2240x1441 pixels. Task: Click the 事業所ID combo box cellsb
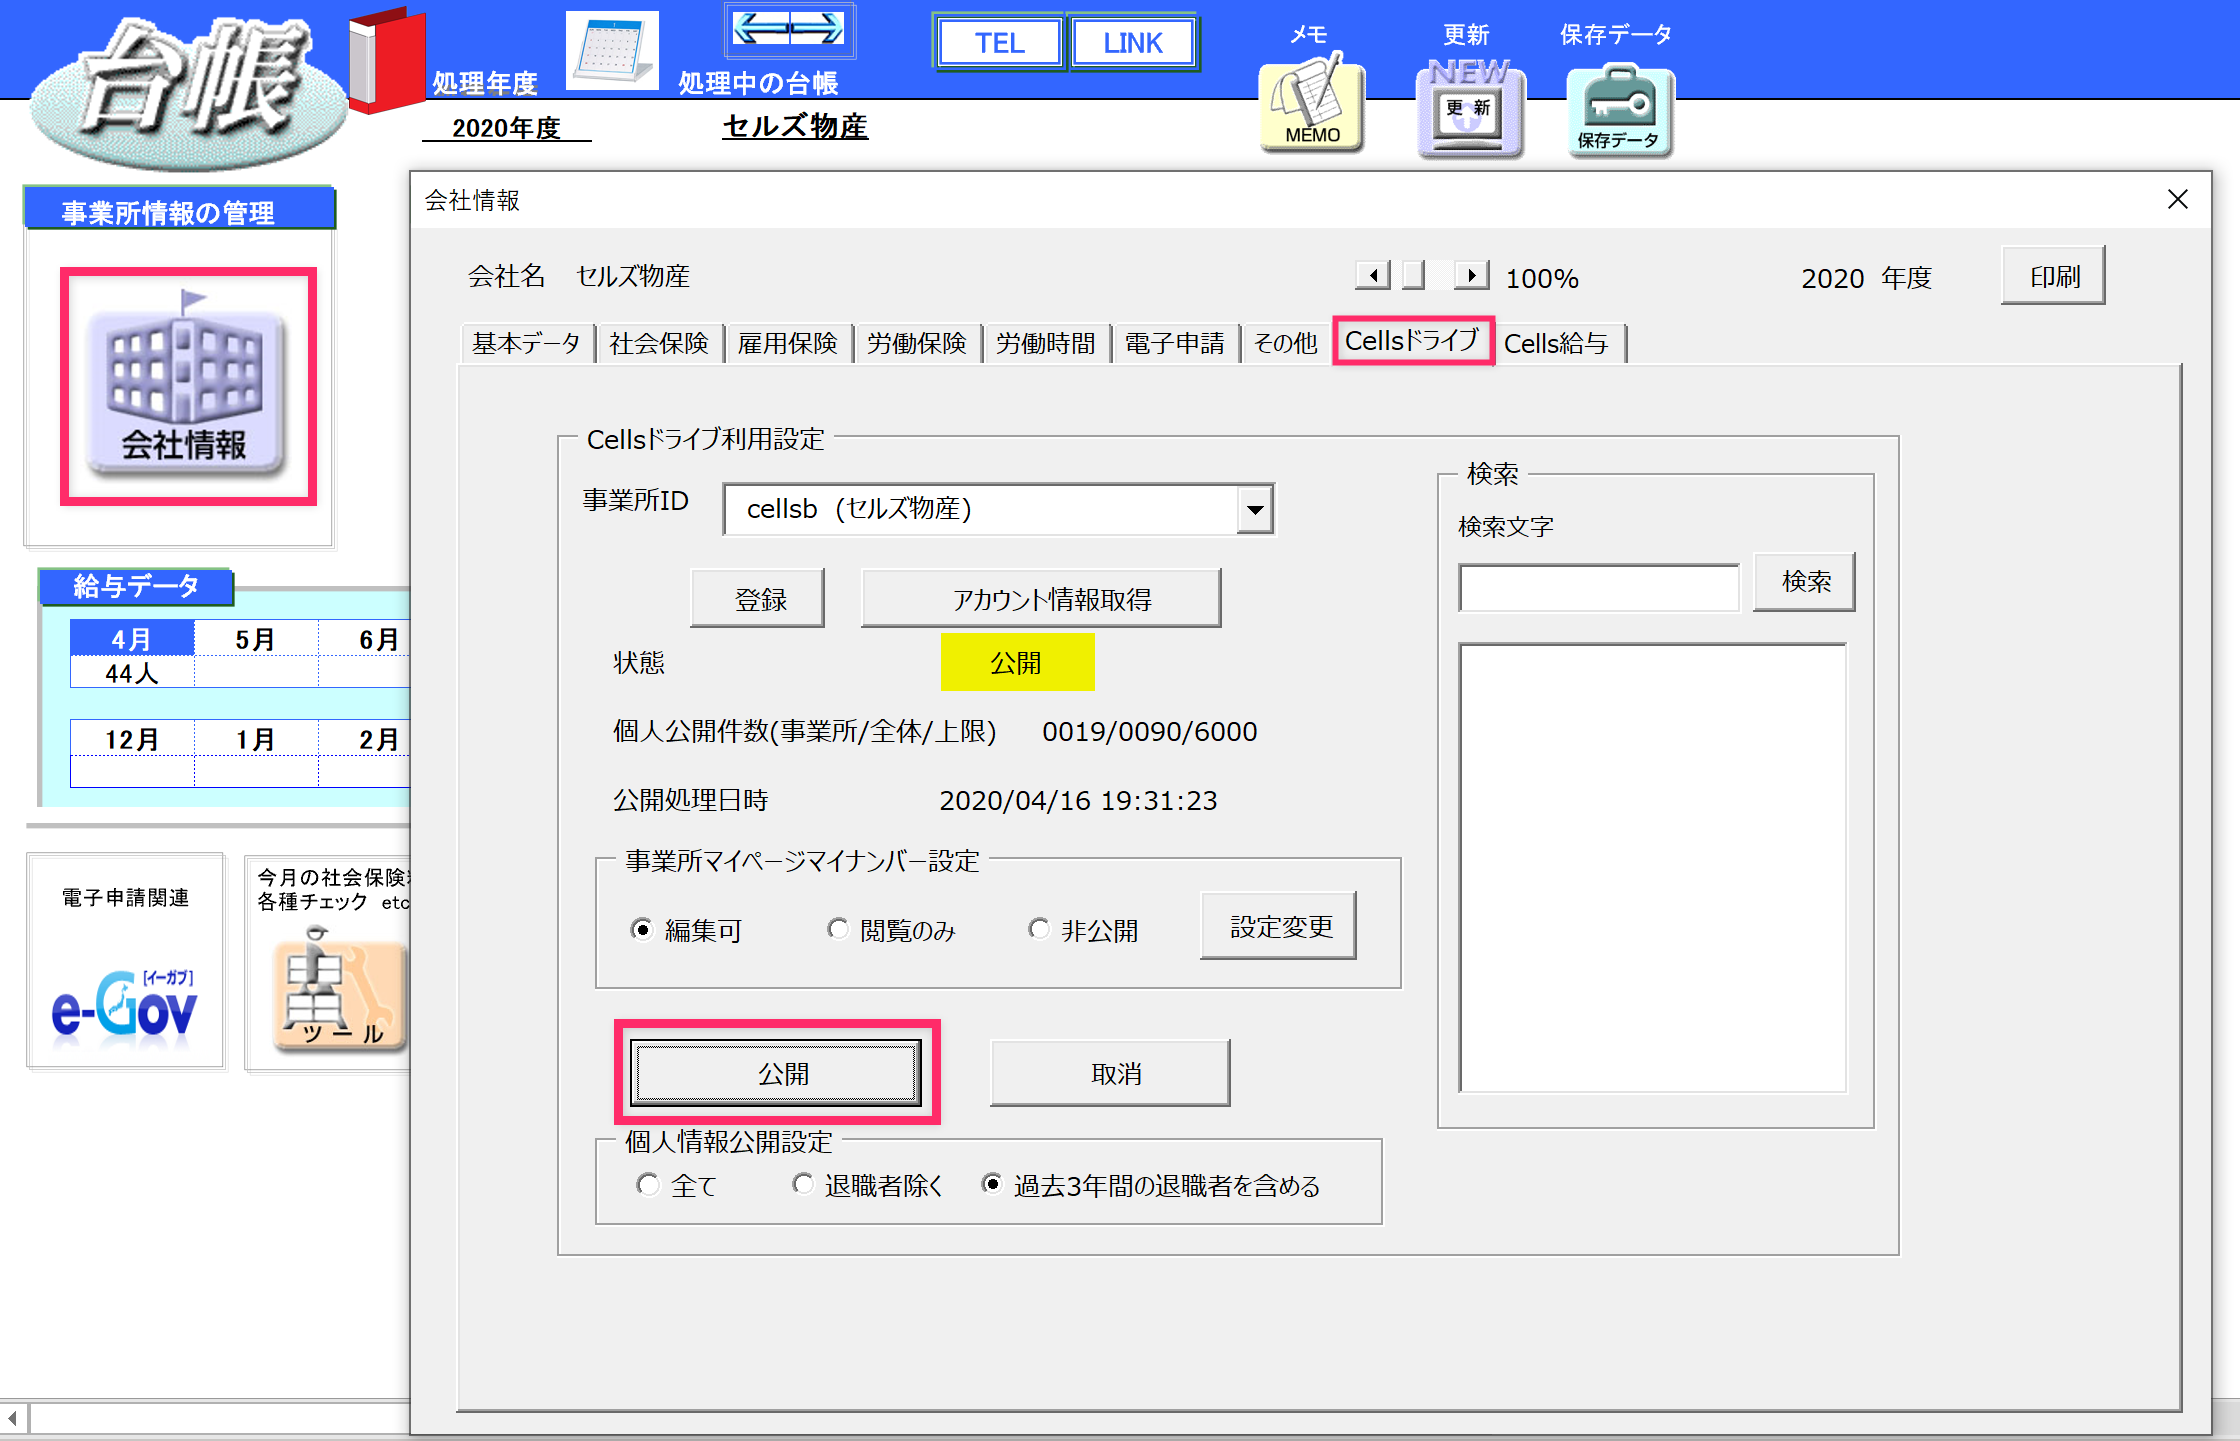pos(998,510)
